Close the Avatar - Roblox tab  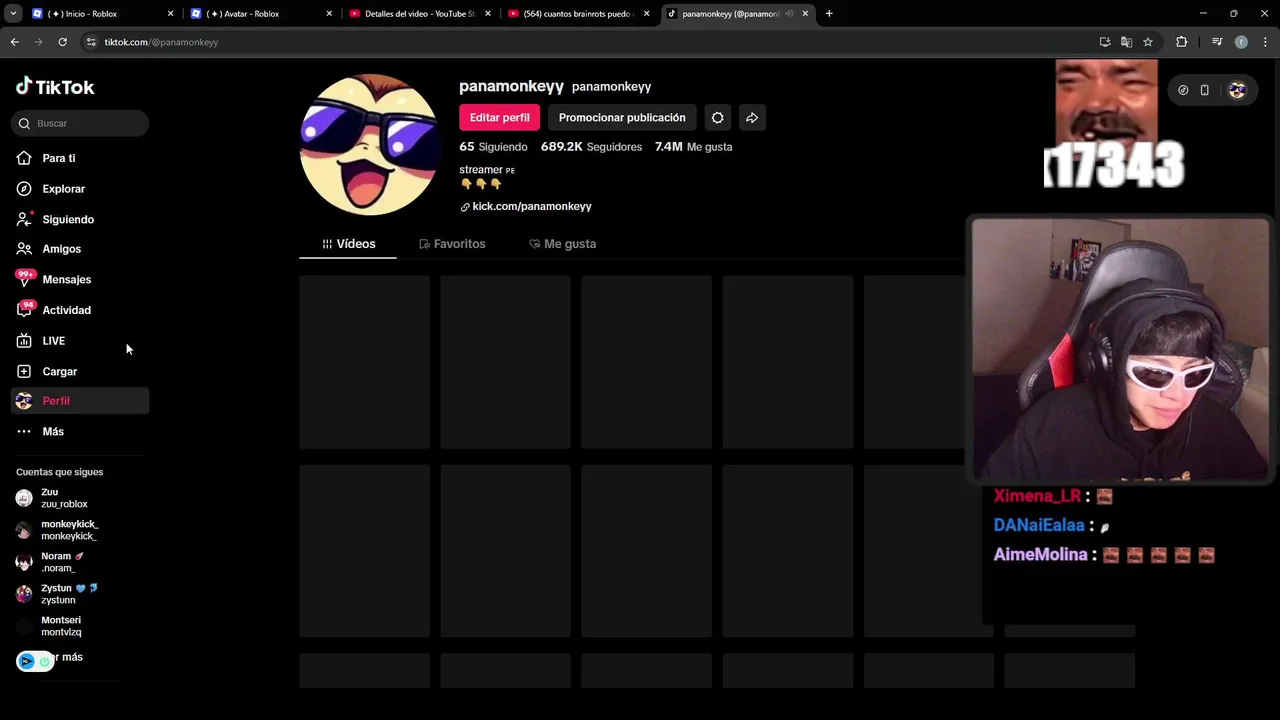coord(329,14)
